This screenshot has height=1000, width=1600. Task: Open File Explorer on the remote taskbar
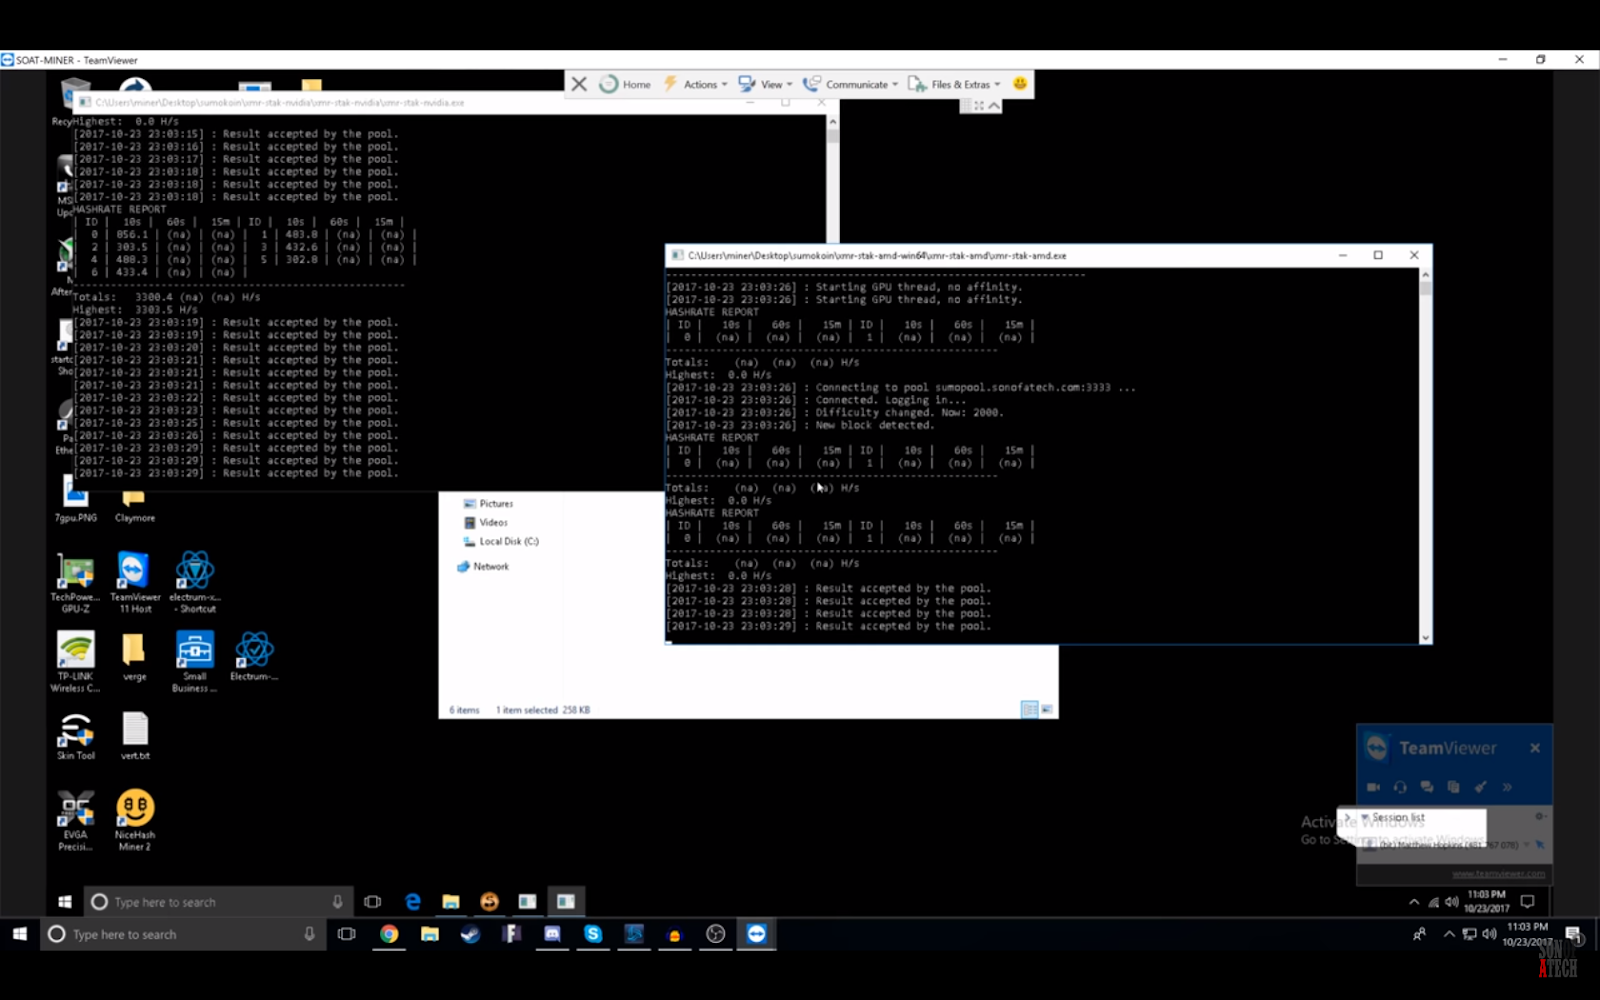(451, 902)
